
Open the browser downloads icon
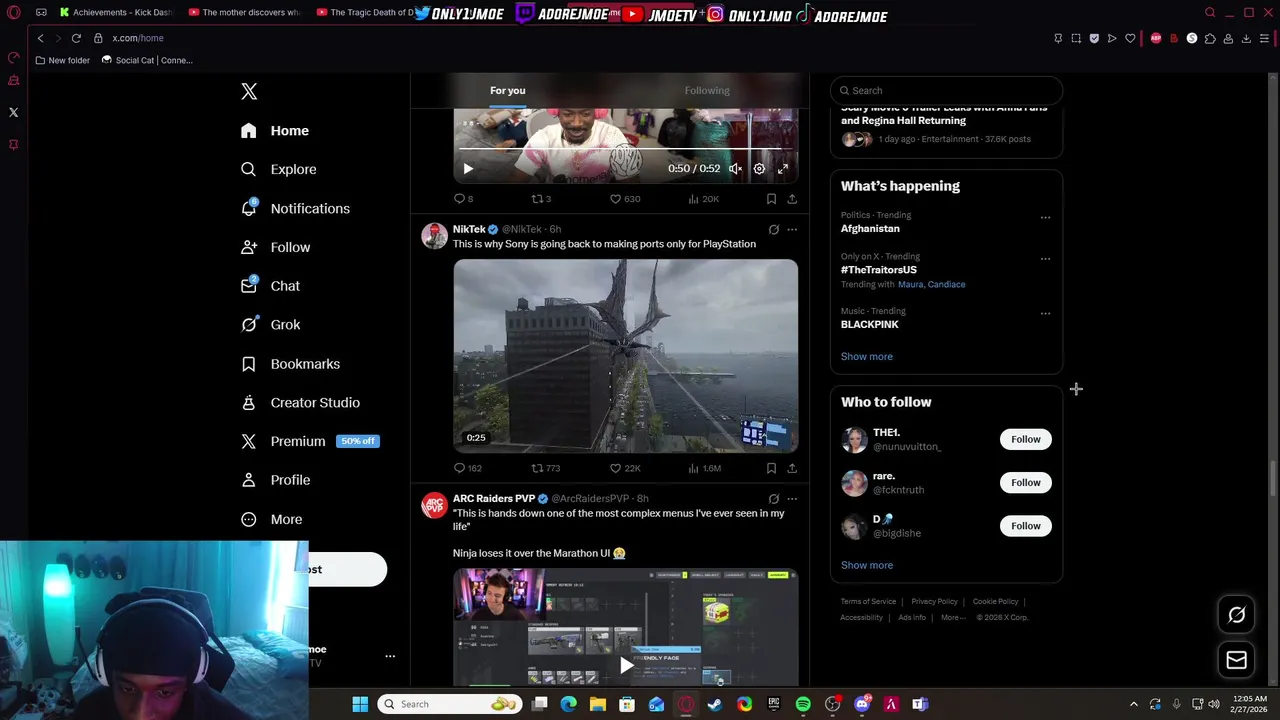click(1246, 38)
